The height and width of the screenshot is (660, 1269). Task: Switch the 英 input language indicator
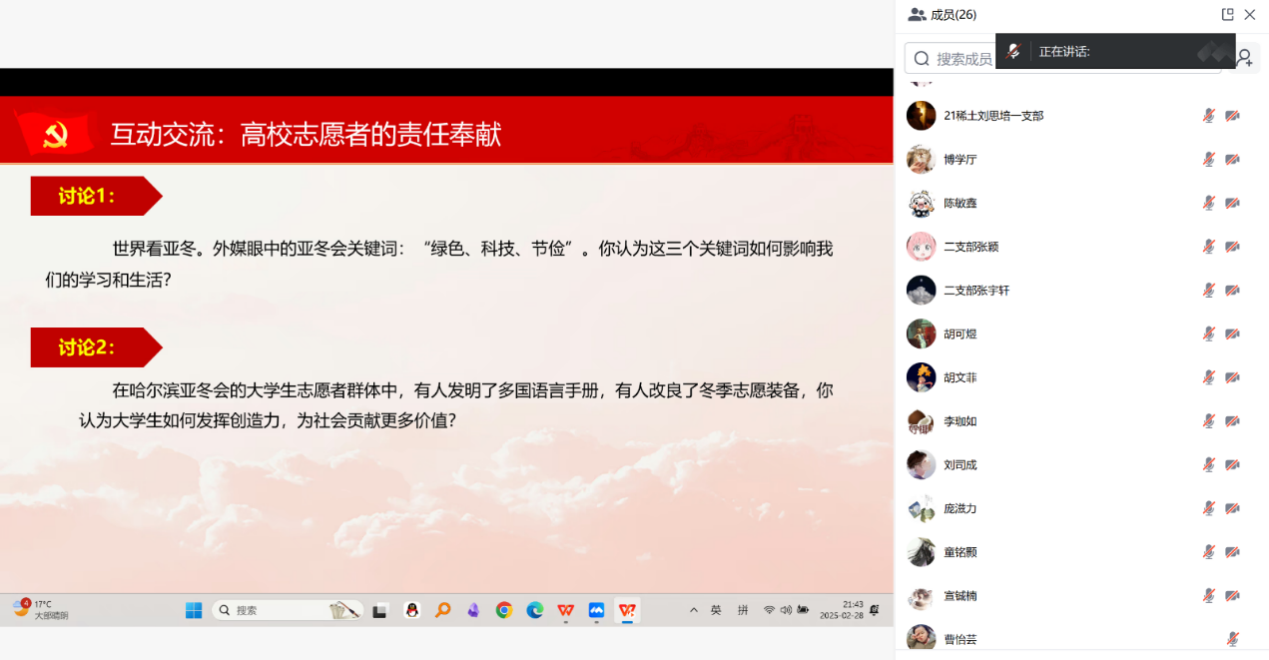click(716, 610)
